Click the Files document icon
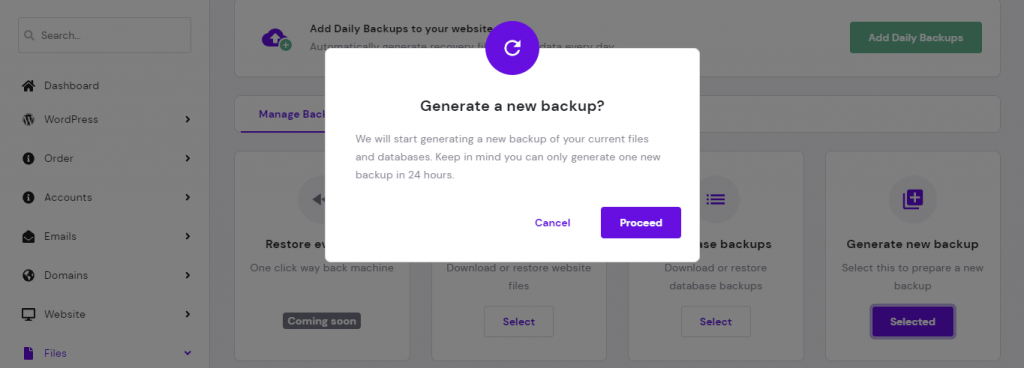 28,353
